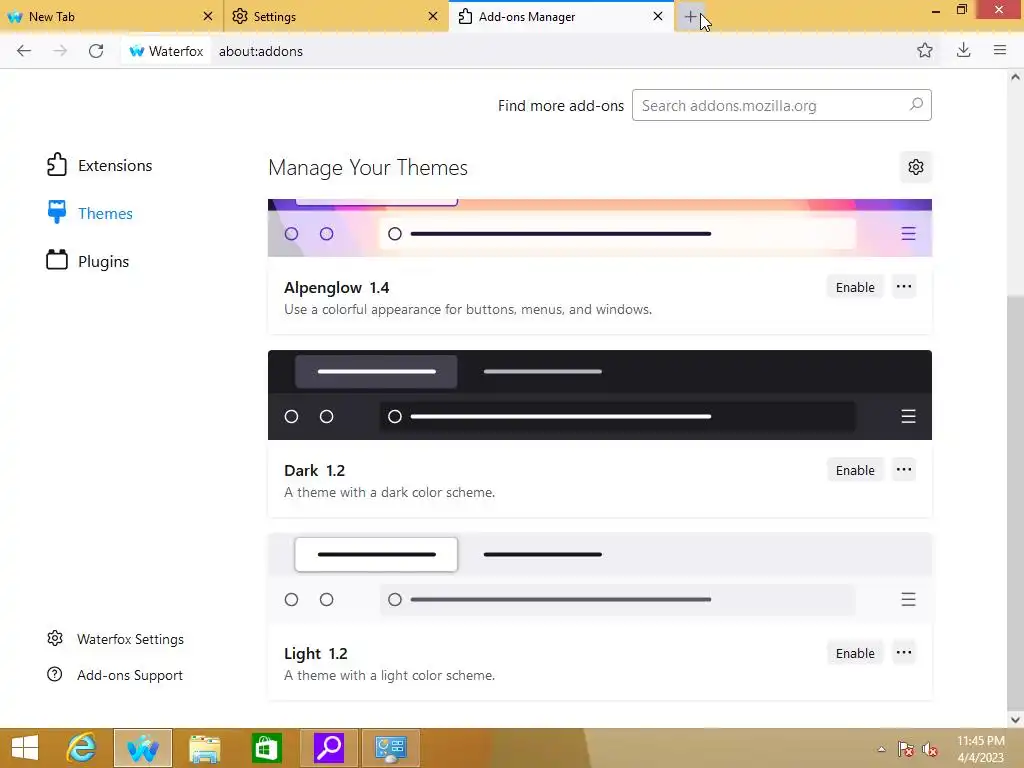Go to the Extensions section

(99, 165)
